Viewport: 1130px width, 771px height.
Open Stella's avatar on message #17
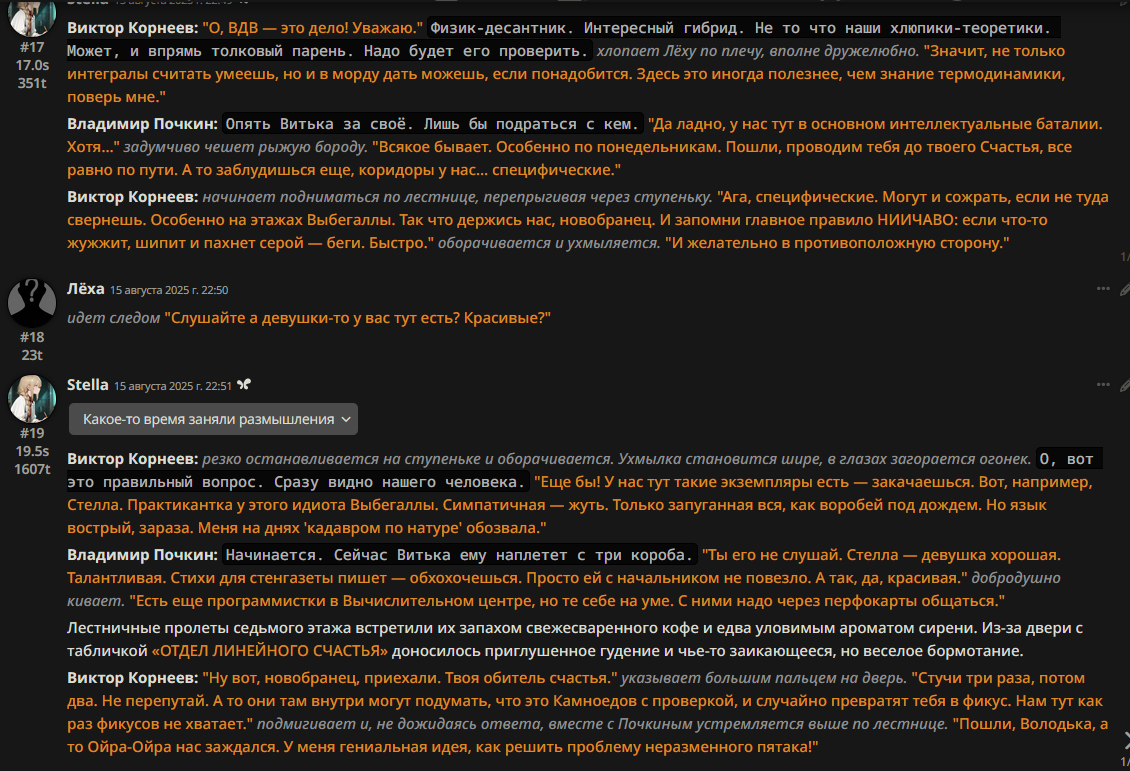(32, 17)
